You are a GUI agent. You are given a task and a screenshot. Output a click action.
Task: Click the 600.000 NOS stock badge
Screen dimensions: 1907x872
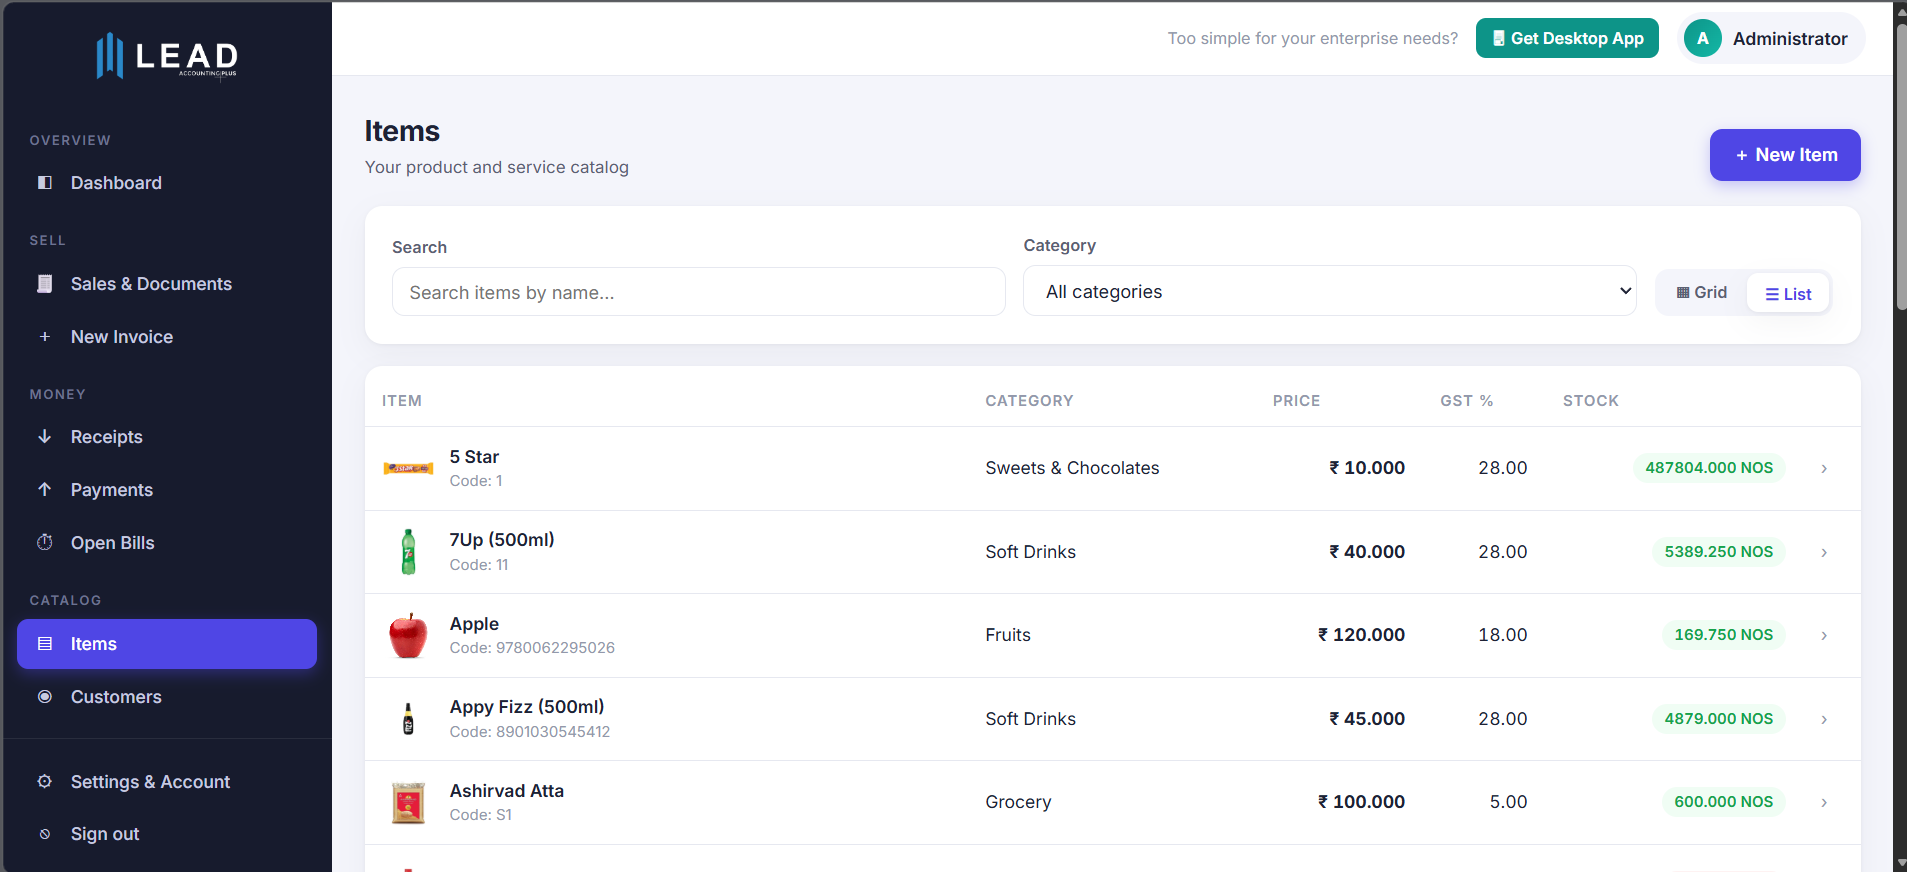tap(1723, 802)
